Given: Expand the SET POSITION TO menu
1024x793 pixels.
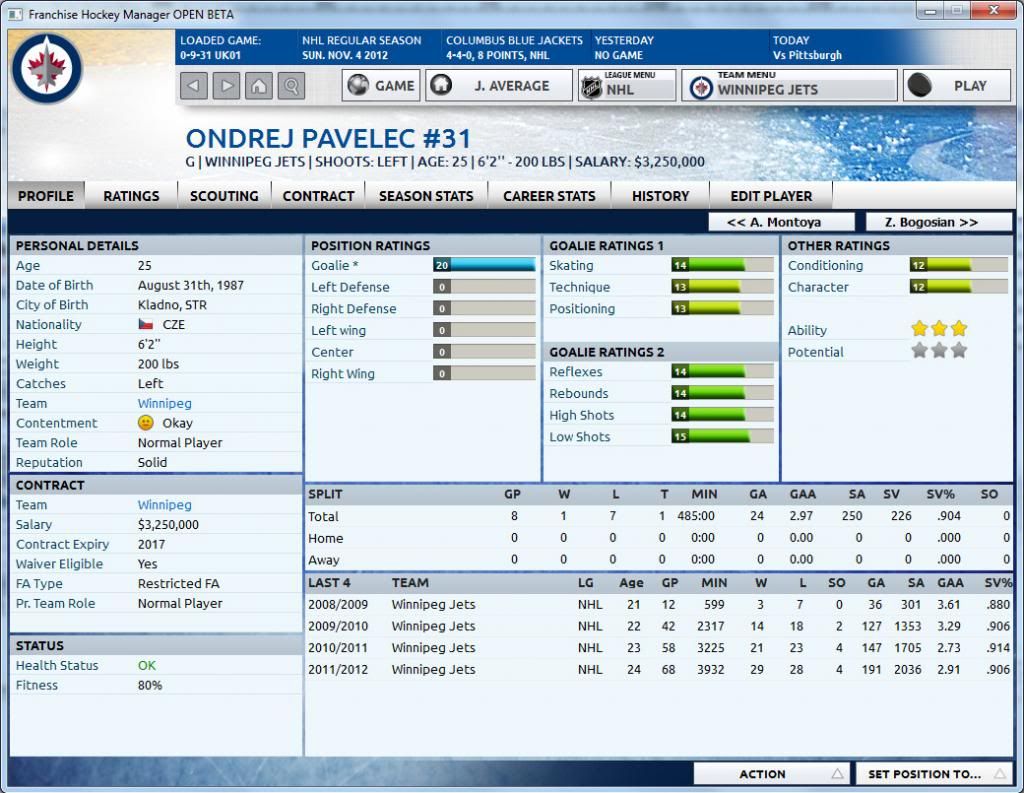Looking at the screenshot, I should pos(933,774).
